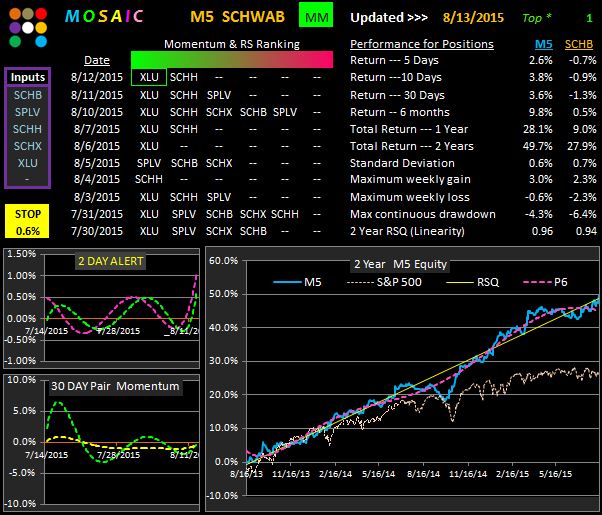Click the Inputs header box
Screen dimensions: 602x515
[28, 77]
